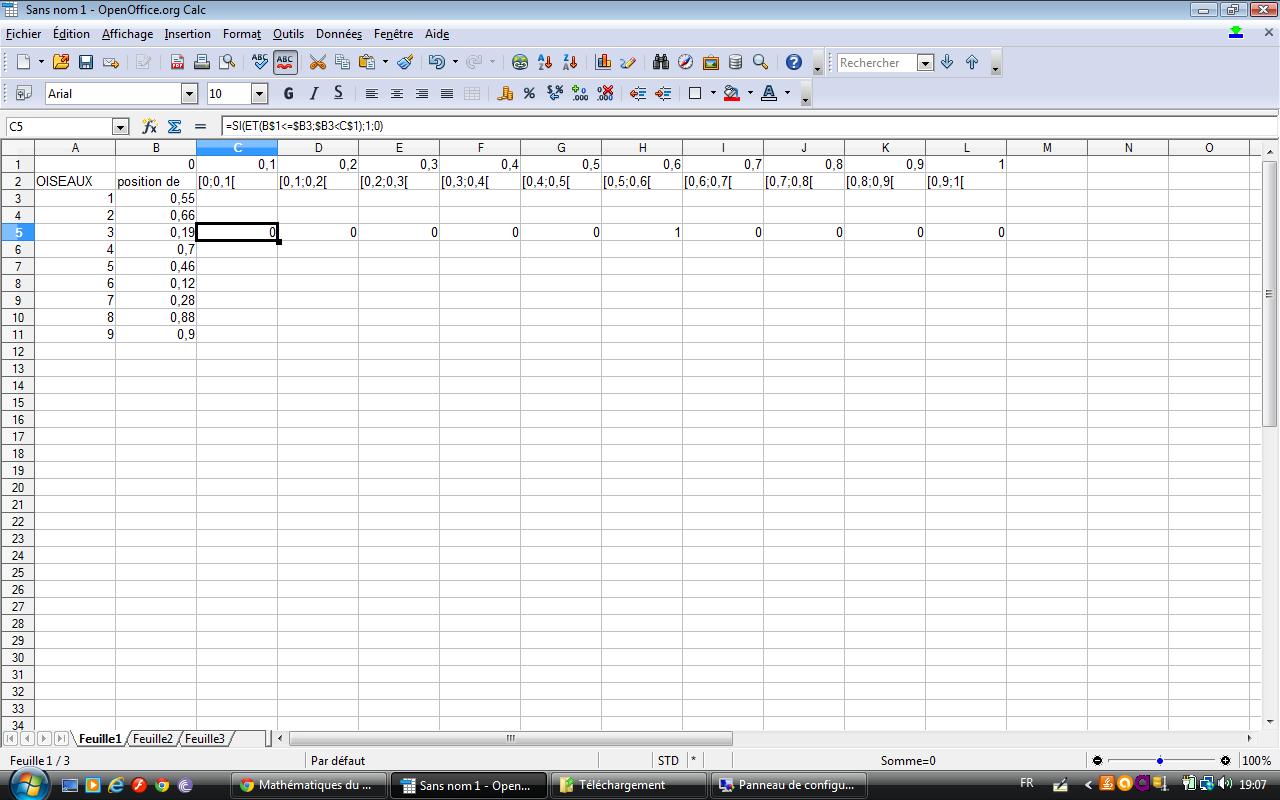The image size is (1280, 800).
Task: Paste with the clipboard icon
Action: click(367, 62)
